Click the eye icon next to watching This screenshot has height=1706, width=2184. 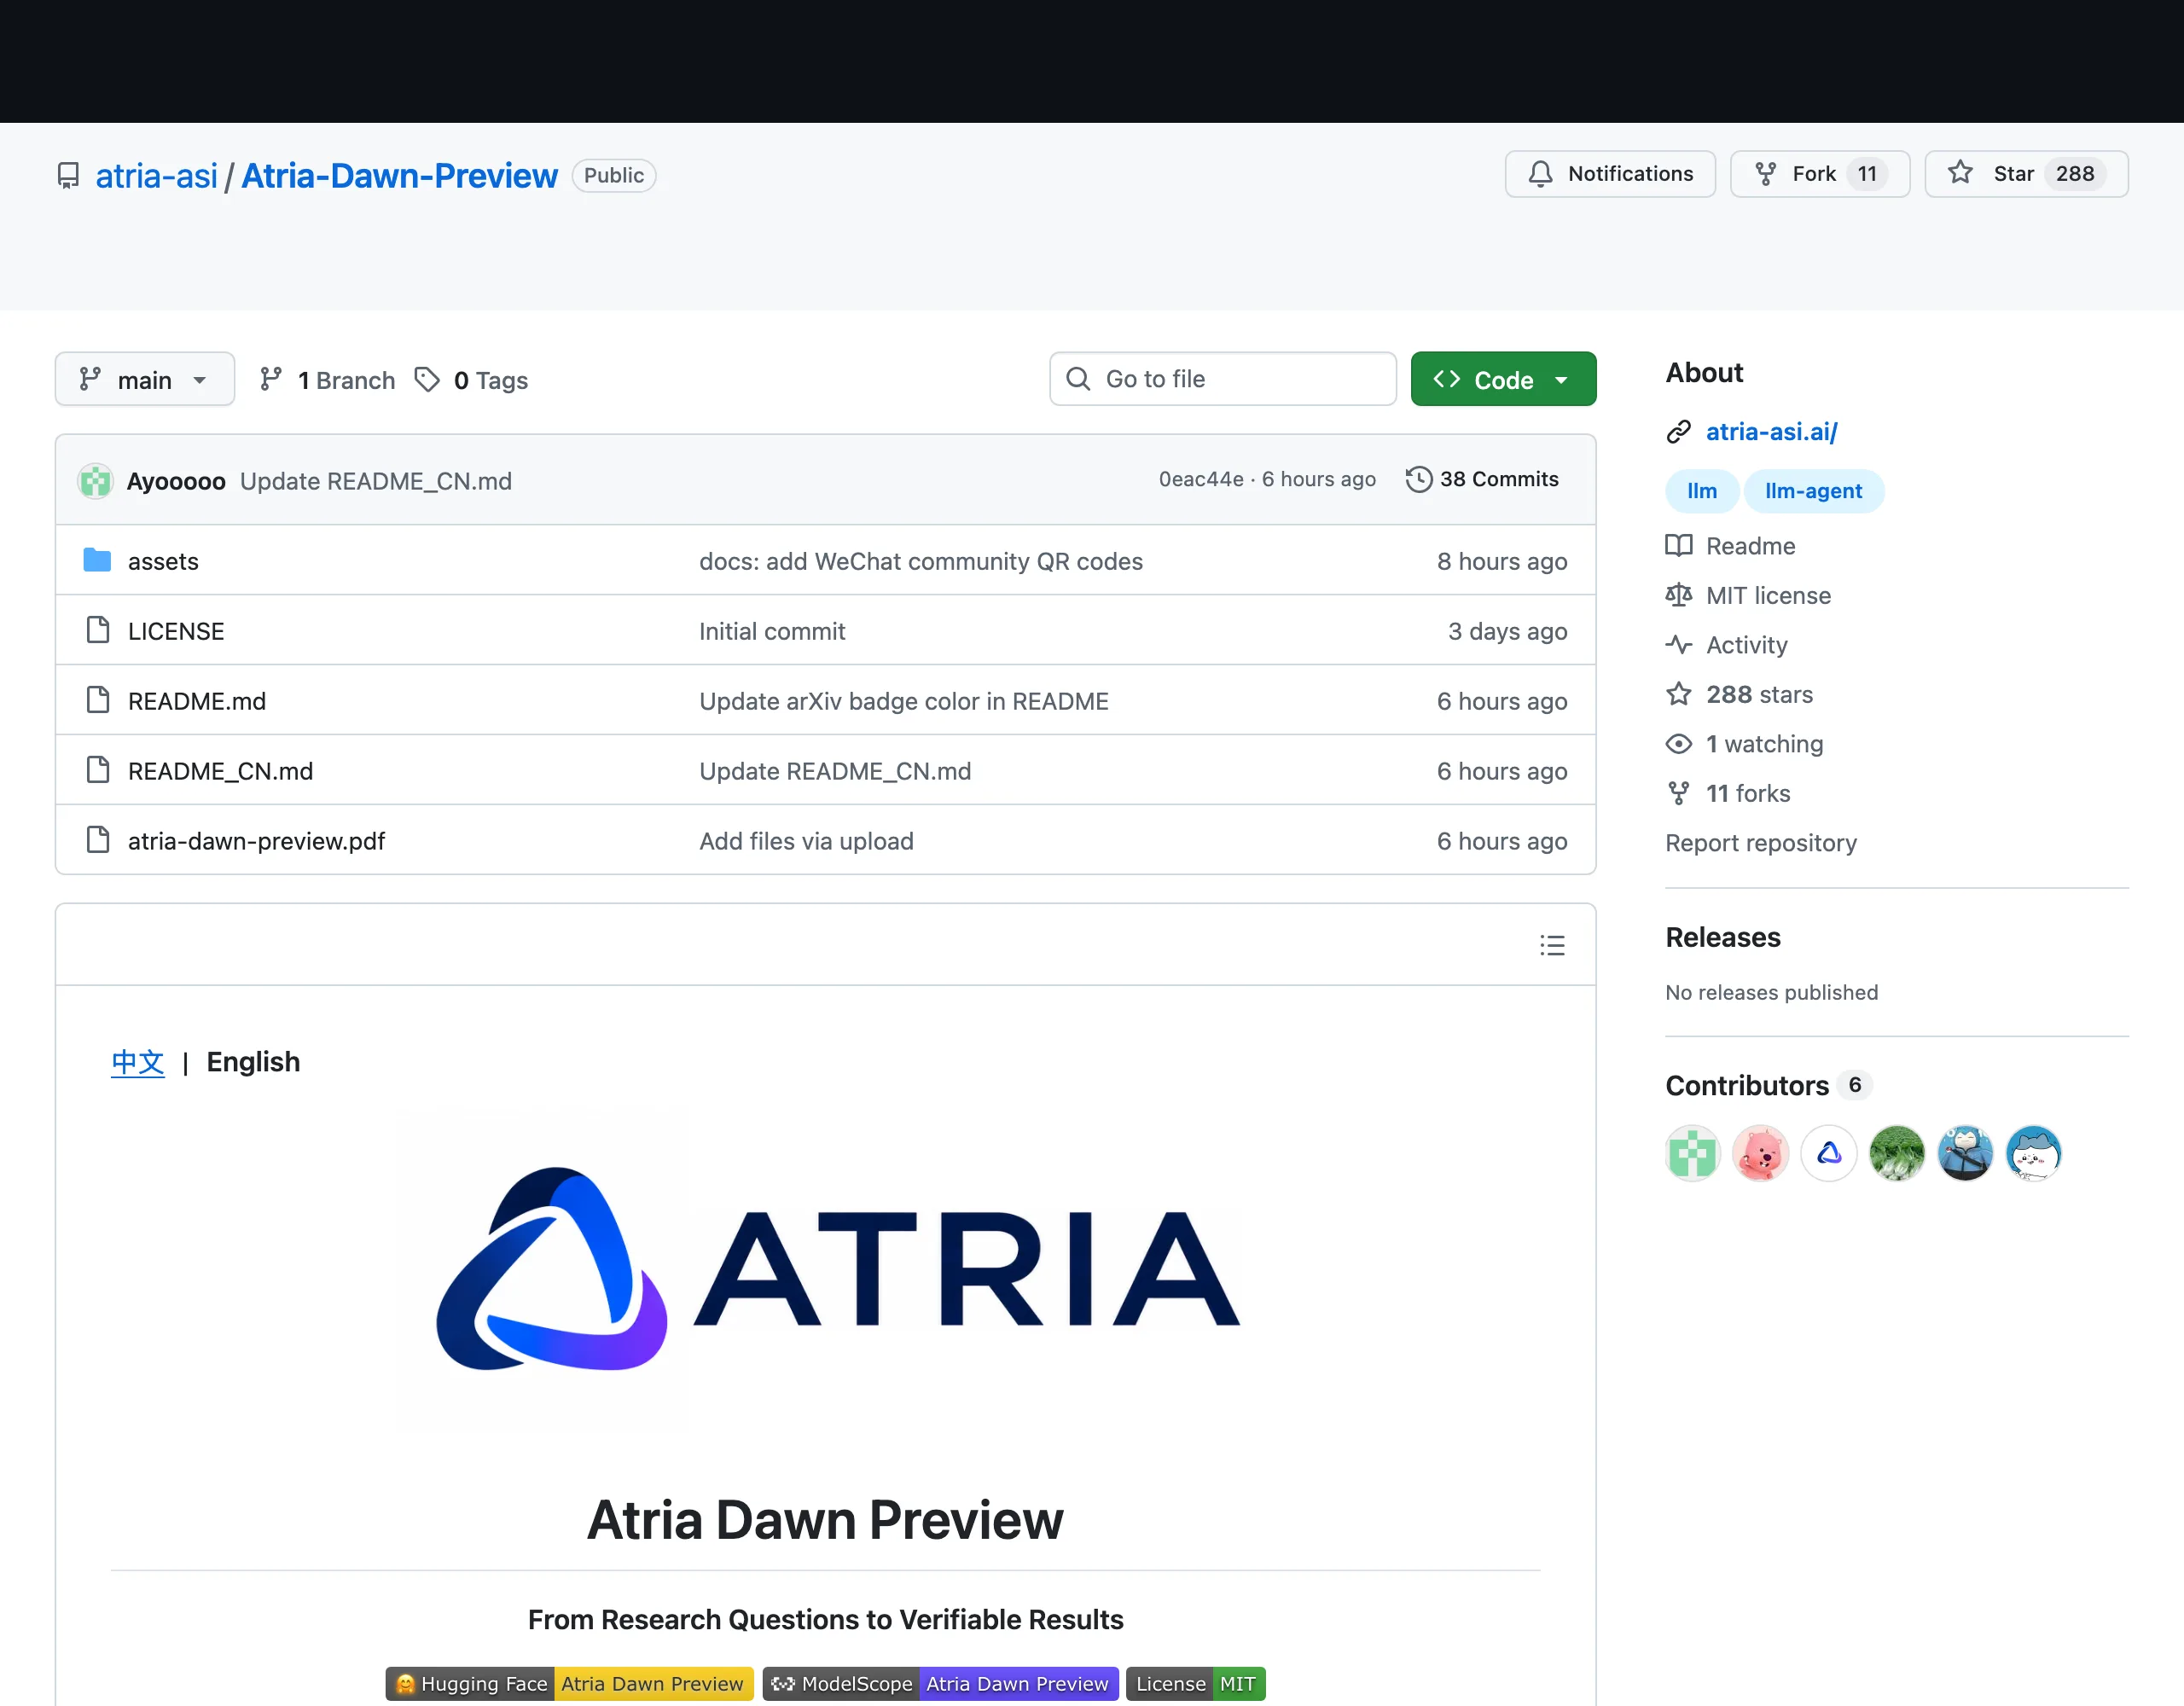(x=1679, y=744)
